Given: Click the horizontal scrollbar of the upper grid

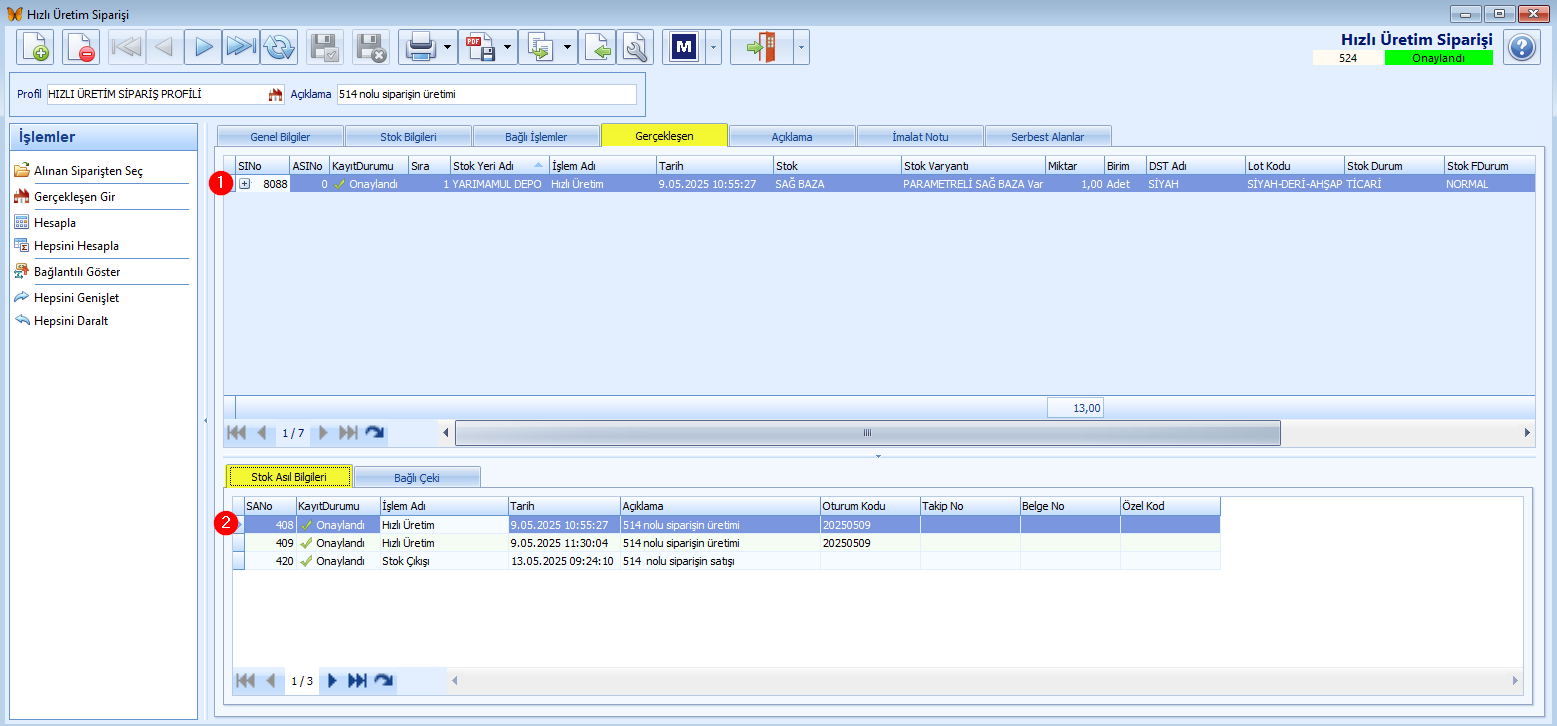Looking at the screenshot, I should click(867, 433).
